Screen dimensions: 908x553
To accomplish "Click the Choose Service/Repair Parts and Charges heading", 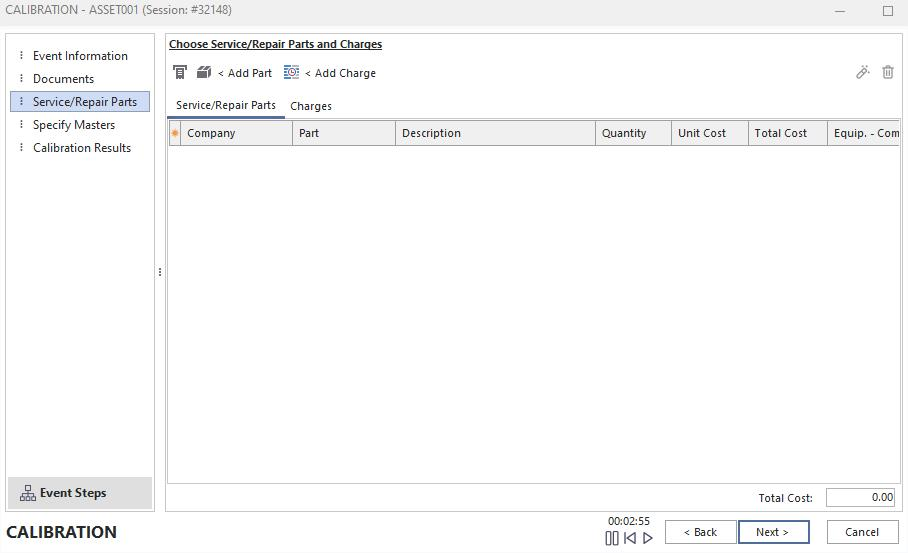I will coord(275,44).
